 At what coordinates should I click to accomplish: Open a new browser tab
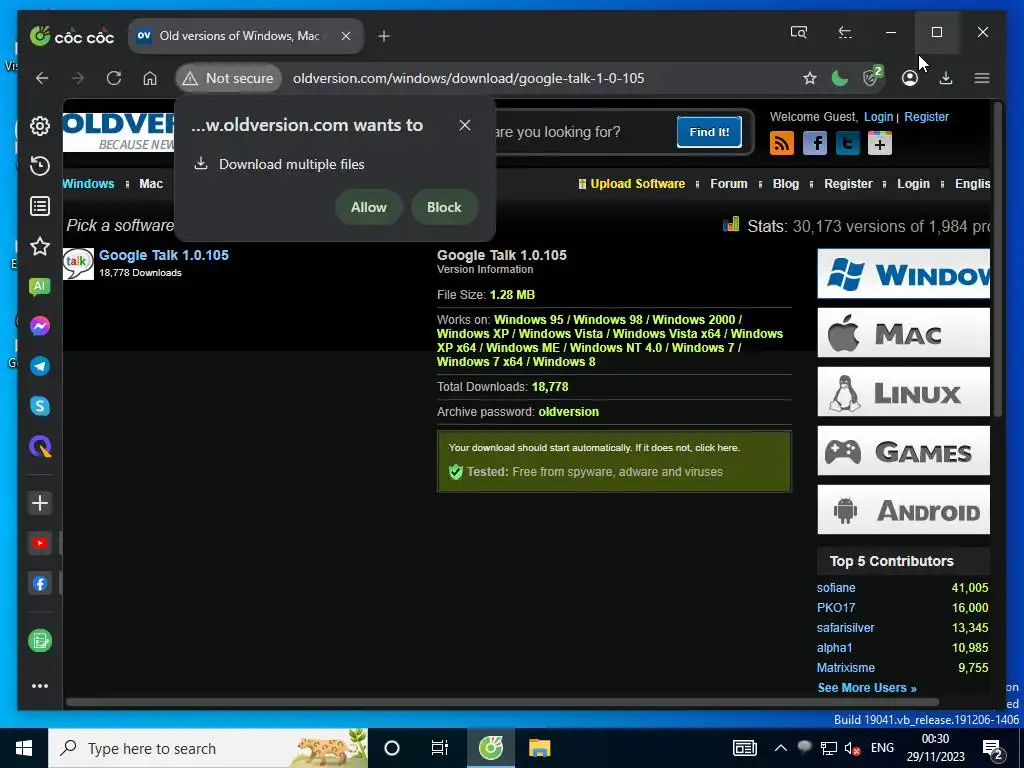click(x=384, y=36)
